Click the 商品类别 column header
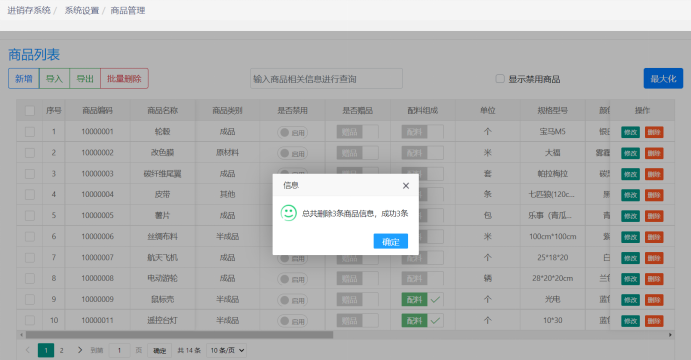691x360 pixels. [x=227, y=111]
